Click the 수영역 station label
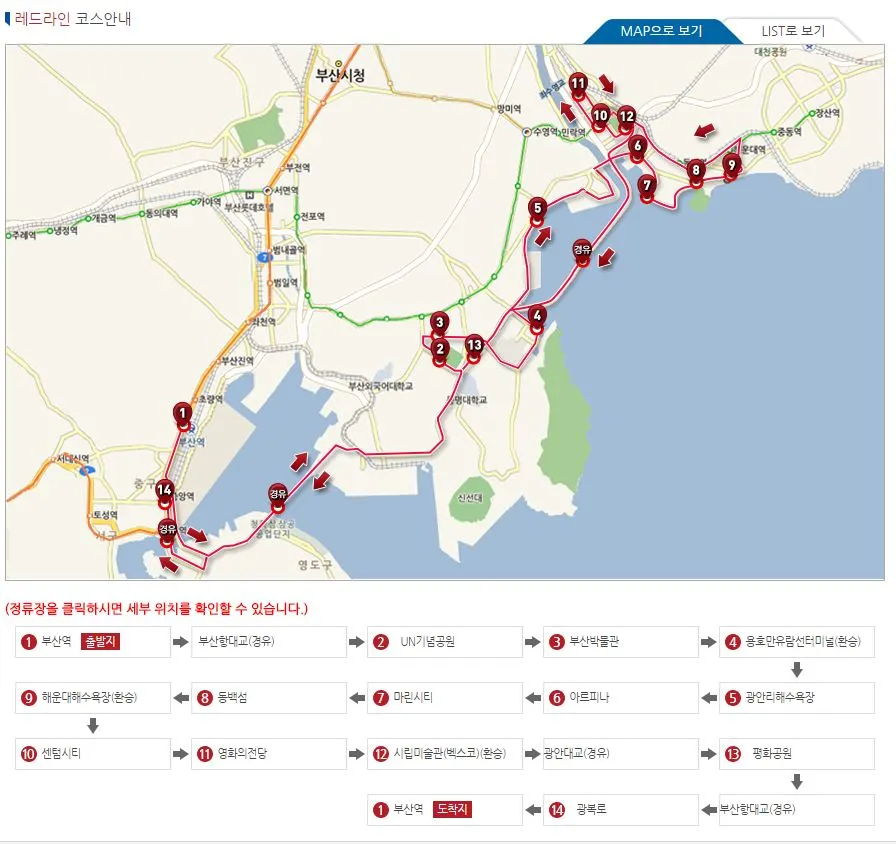 click(x=546, y=132)
